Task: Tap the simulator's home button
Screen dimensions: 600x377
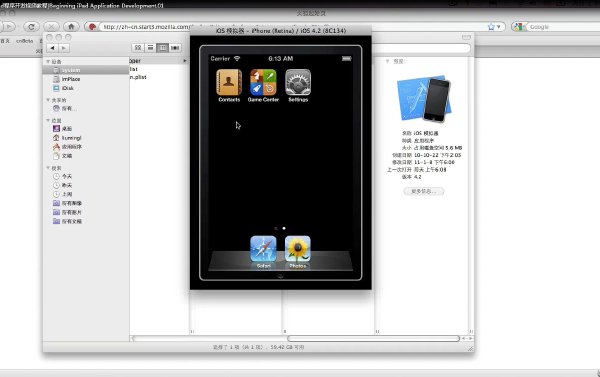Action: coord(280,276)
